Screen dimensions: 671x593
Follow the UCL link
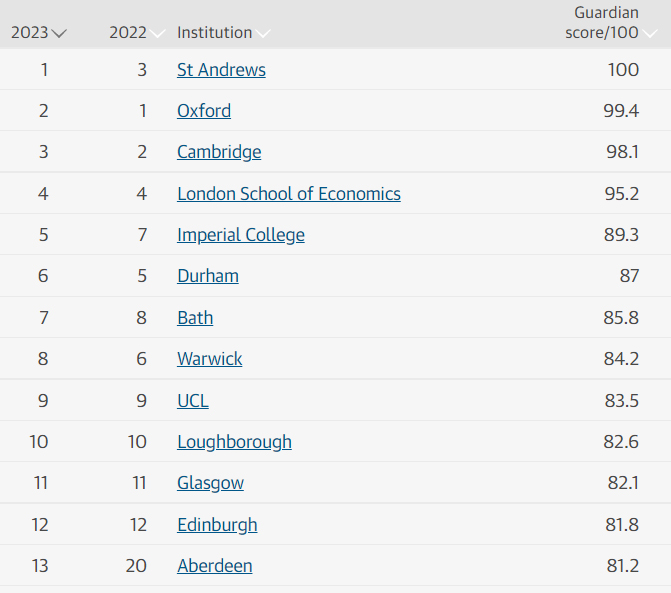tap(193, 401)
